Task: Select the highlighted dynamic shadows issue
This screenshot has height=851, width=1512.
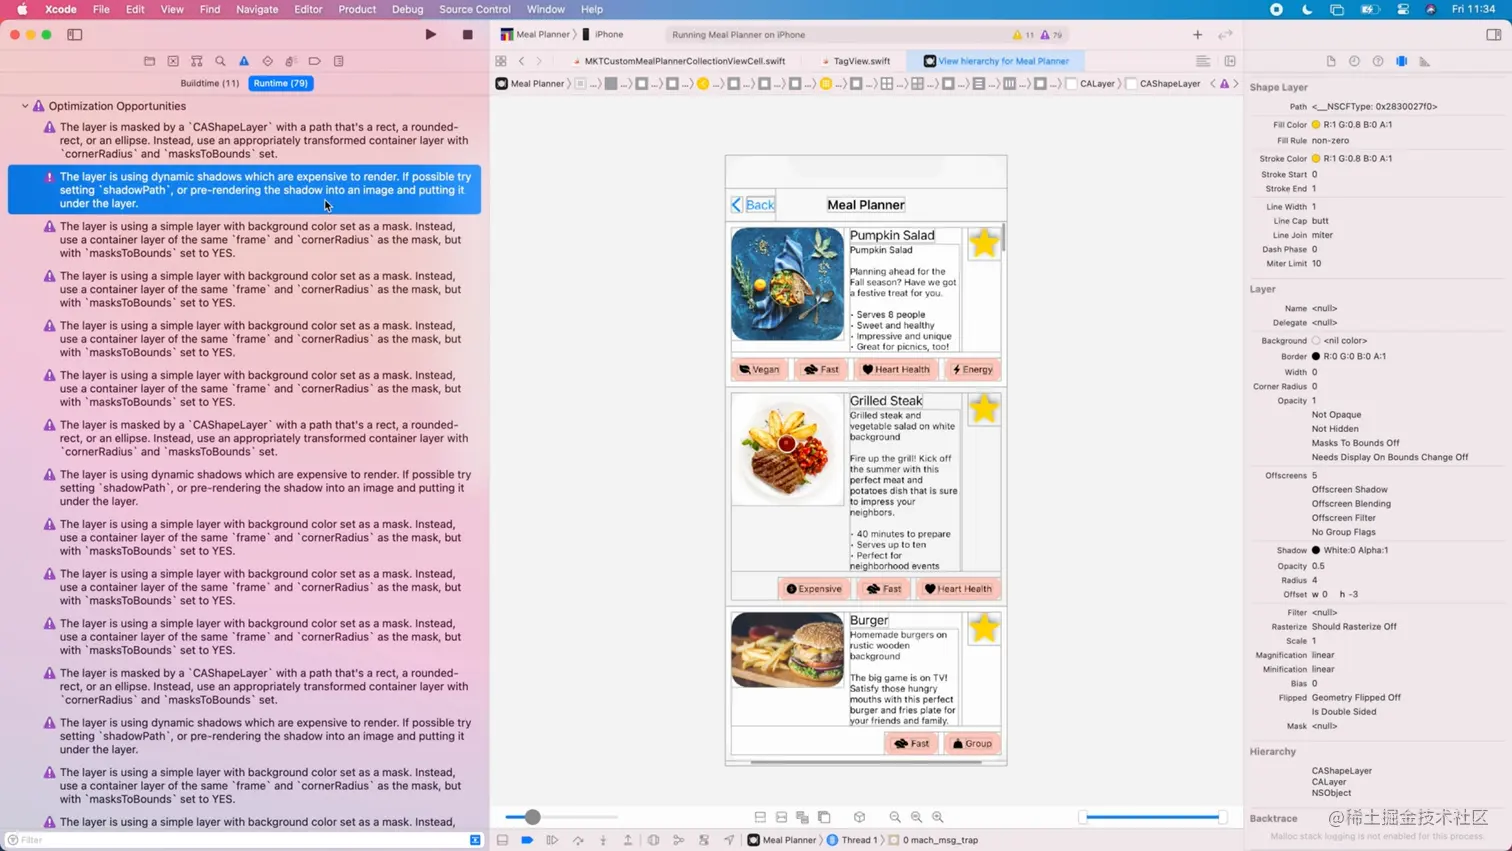Action: [x=244, y=190]
